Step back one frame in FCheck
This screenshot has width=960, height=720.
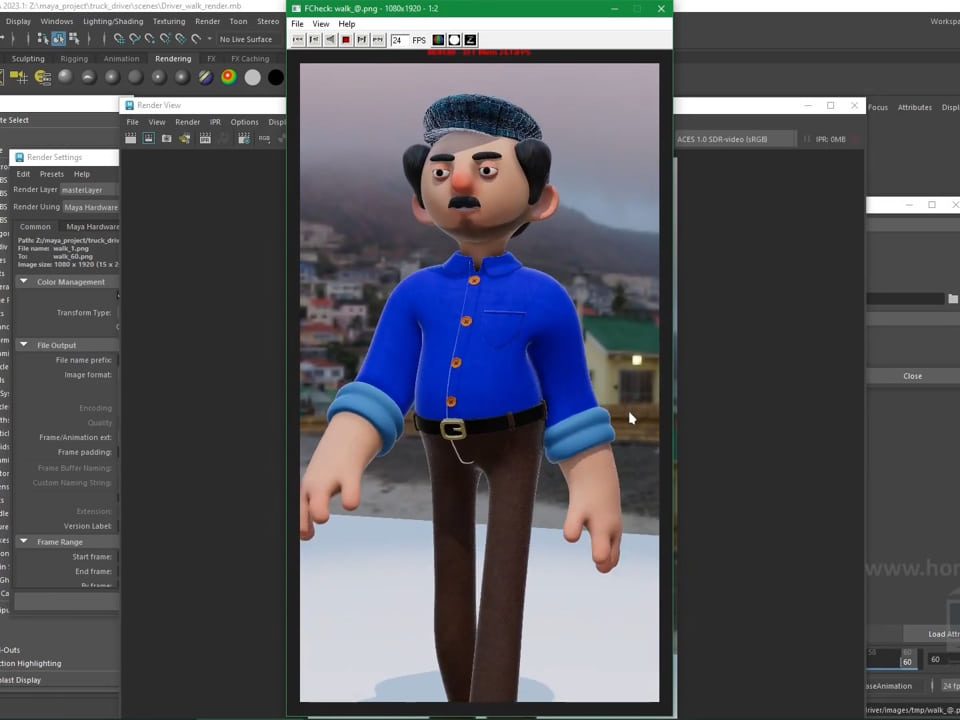[314, 40]
